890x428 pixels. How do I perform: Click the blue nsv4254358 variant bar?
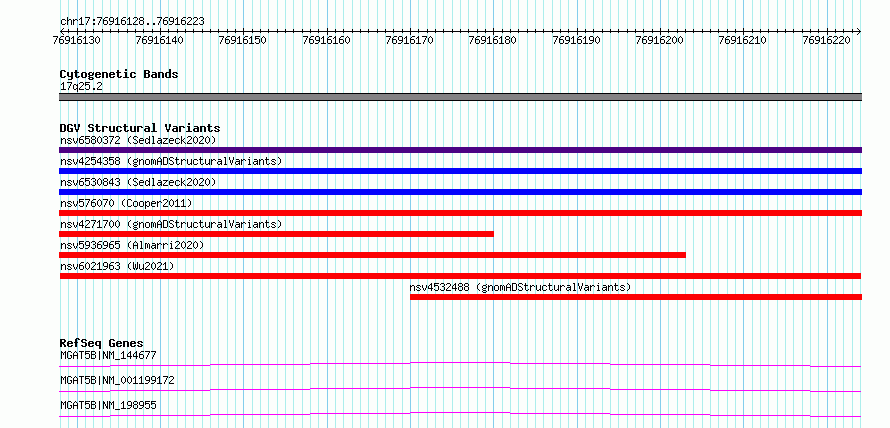[460, 171]
